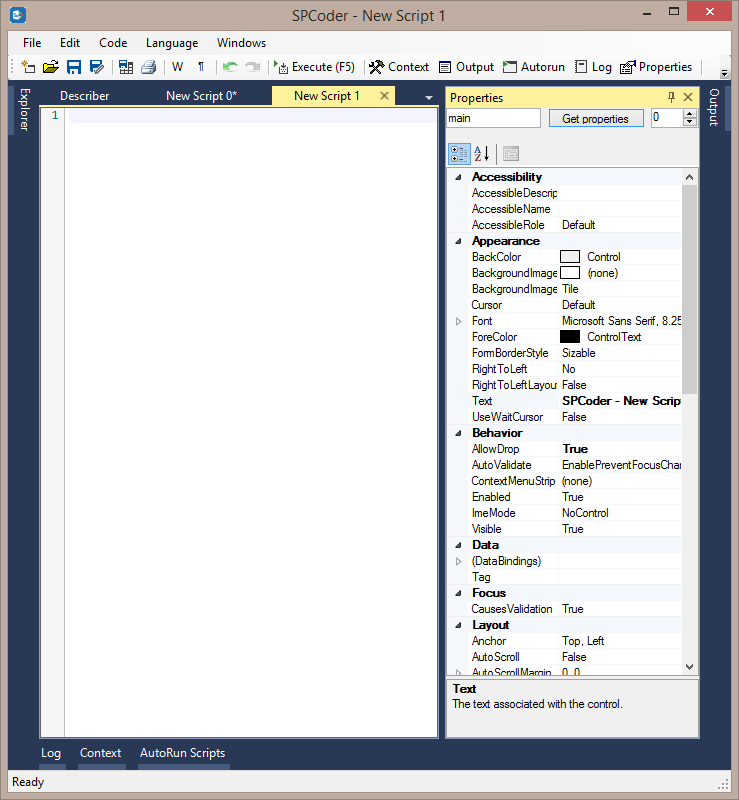739x800 pixels.
Task: Expand the Explorer side panel
Action: coord(24,109)
